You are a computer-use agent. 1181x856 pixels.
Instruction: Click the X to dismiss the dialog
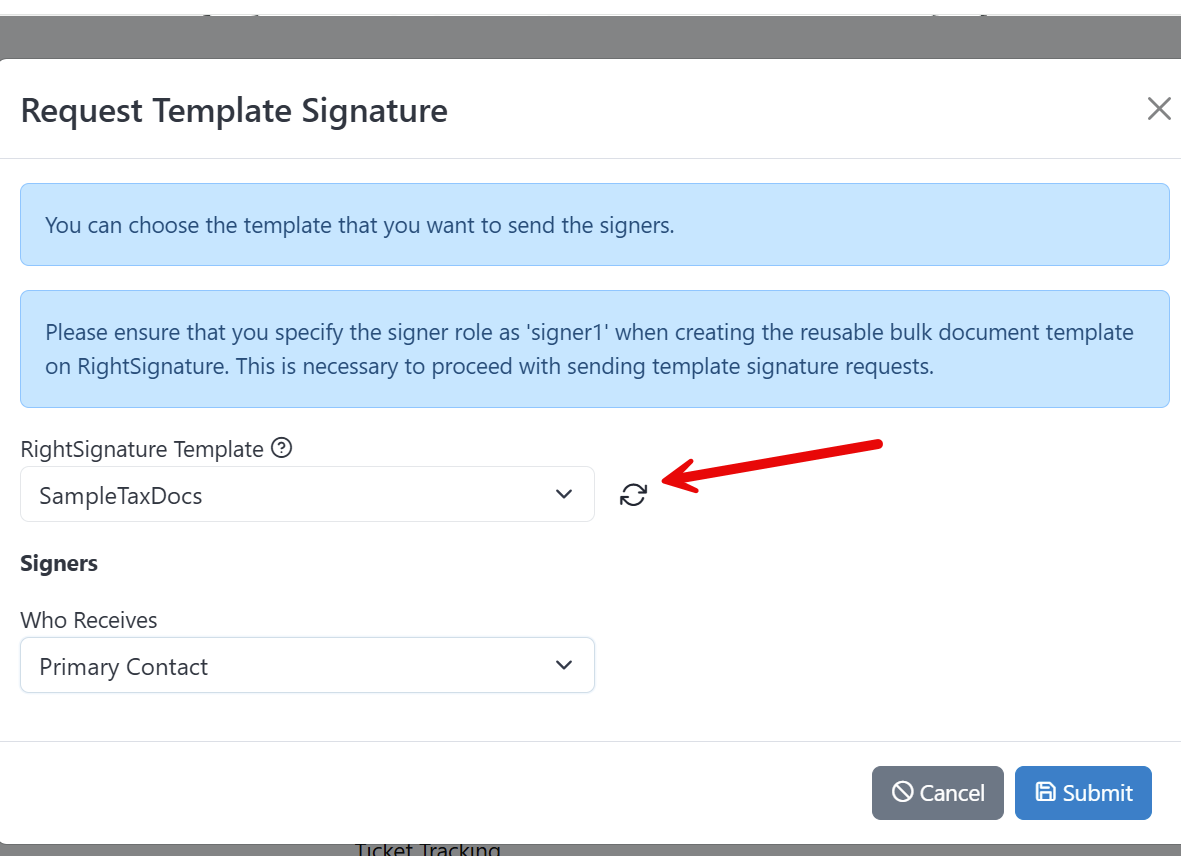tap(1158, 108)
